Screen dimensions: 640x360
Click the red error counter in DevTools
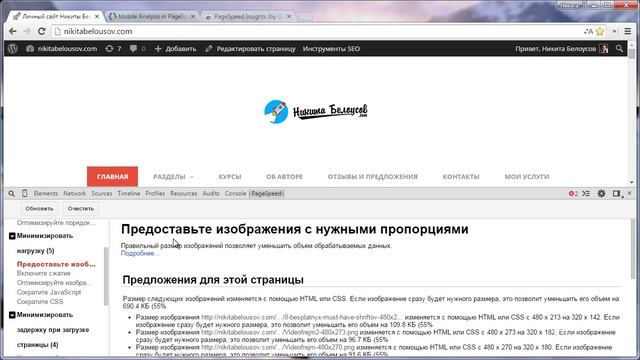point(573,193)
